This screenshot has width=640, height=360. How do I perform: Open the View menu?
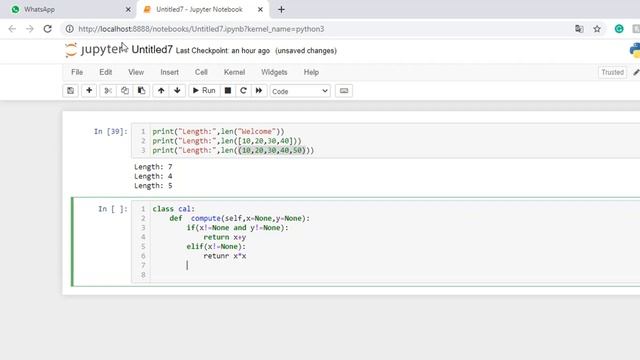(x=136, y=72)
